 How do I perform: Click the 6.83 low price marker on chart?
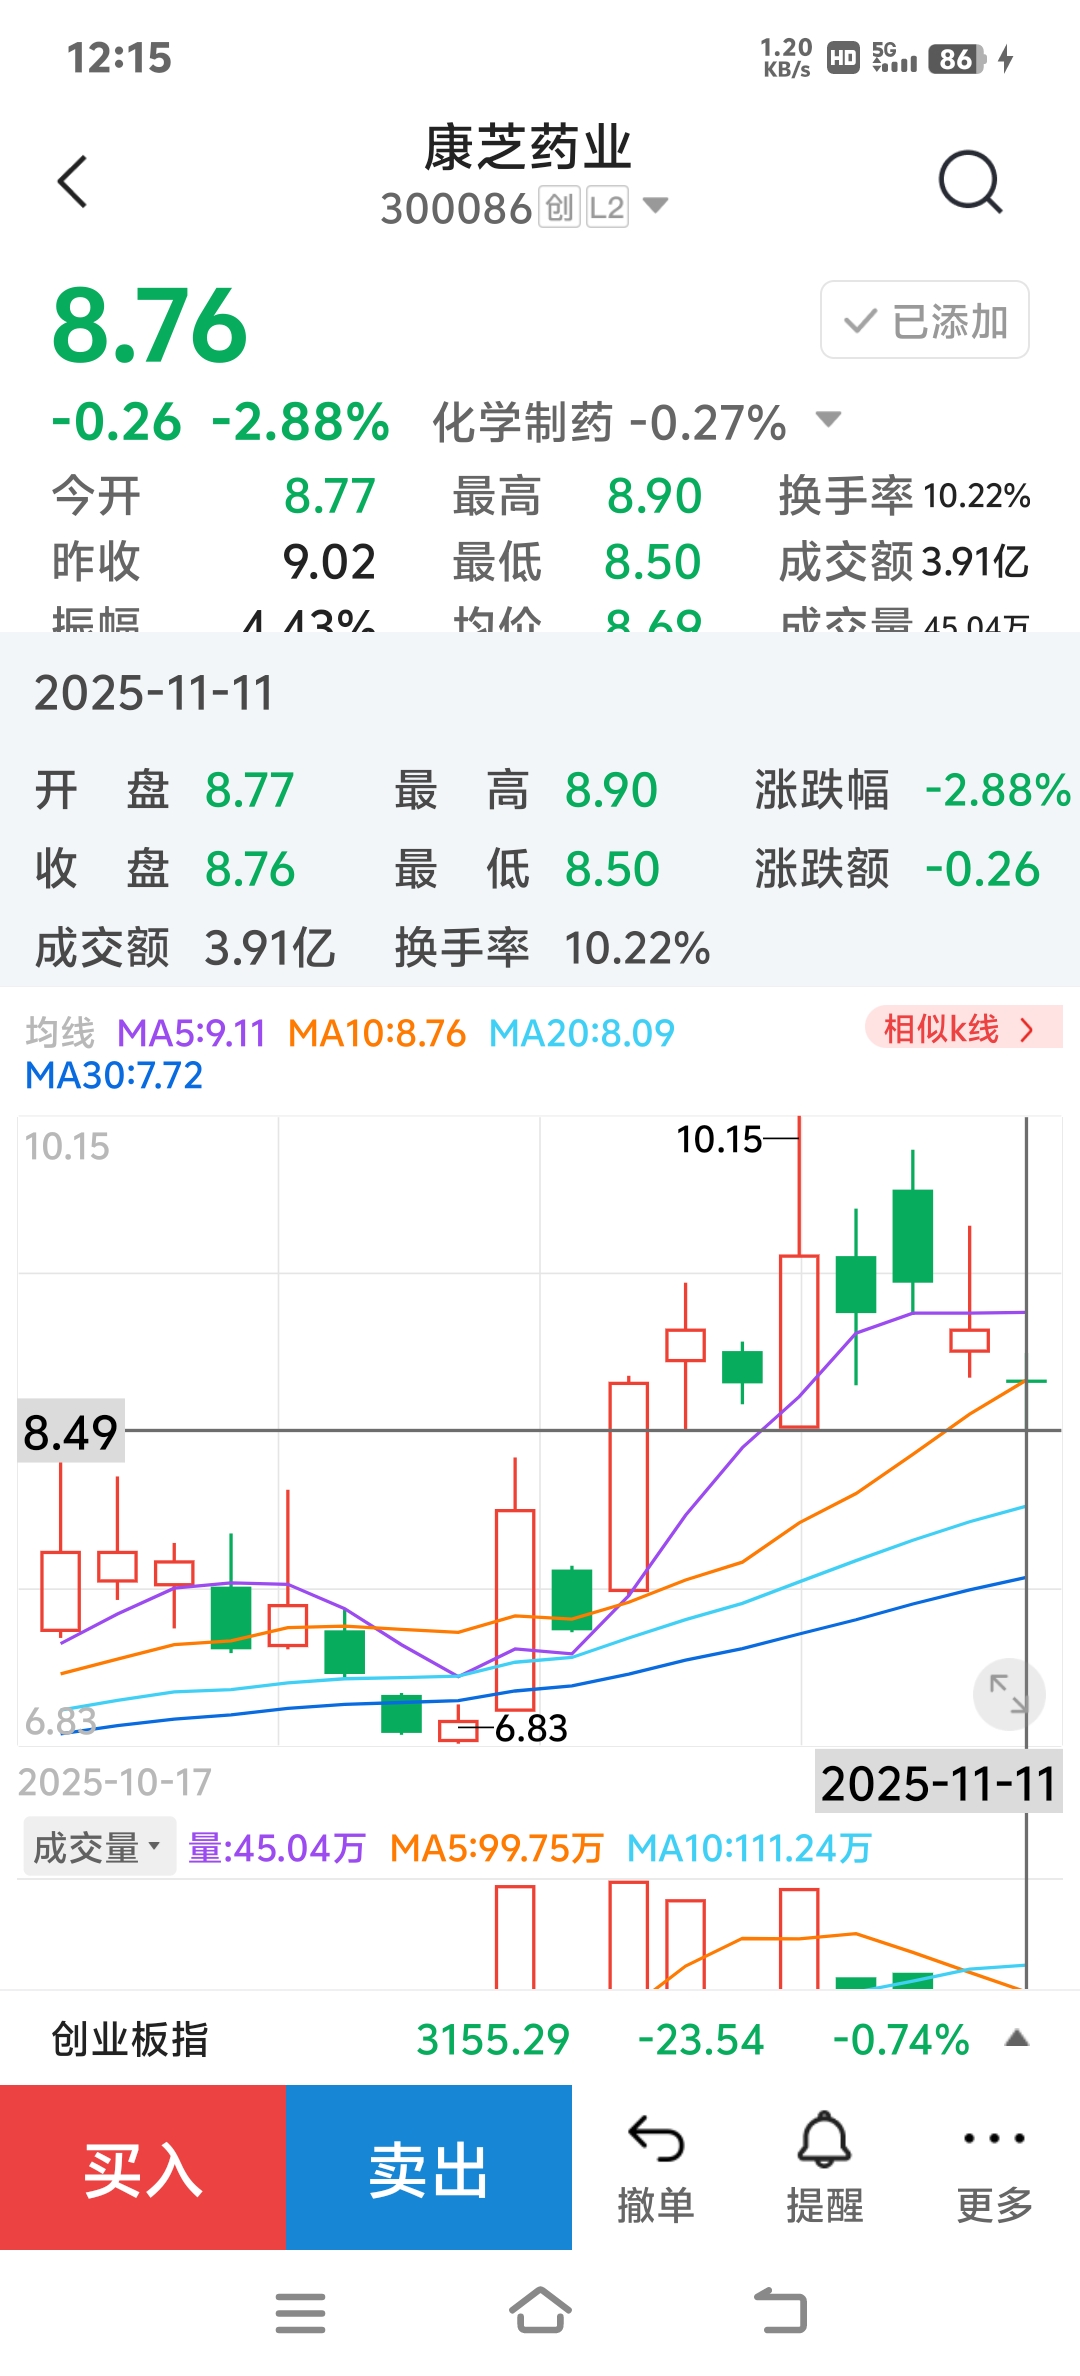531,1727
